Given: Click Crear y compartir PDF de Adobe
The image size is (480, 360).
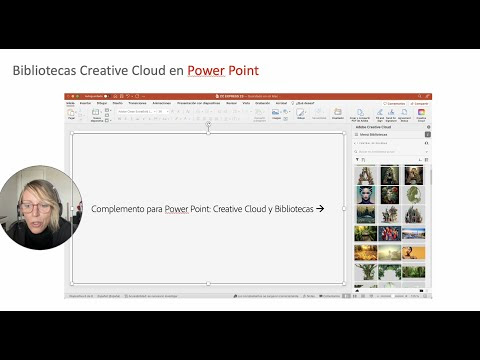Looking at the screenshot, I should click(360, 115).
